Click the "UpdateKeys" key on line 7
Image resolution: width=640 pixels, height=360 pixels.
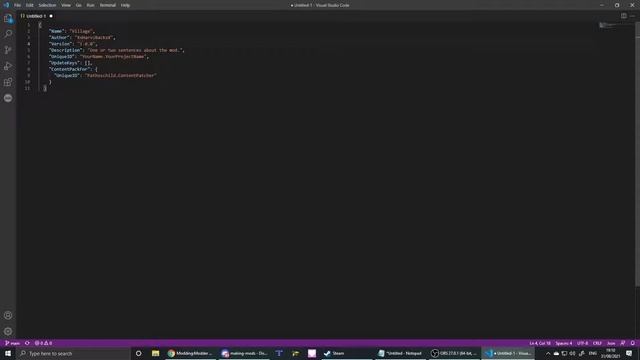coord(64,63)
